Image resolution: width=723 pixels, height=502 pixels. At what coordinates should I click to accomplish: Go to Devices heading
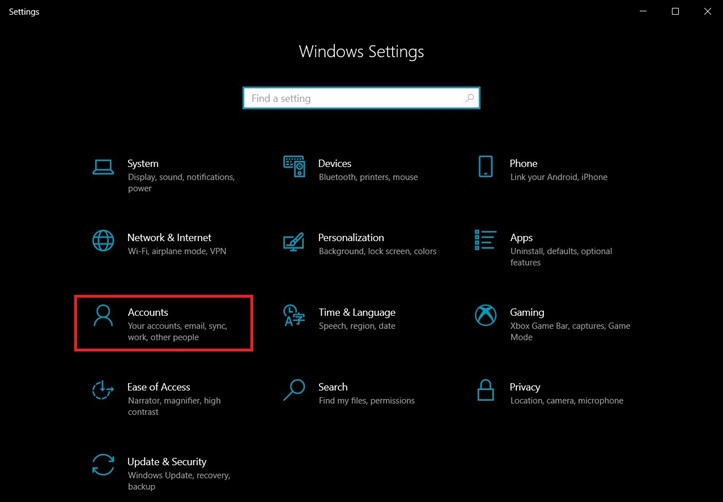tap(335, 164)
